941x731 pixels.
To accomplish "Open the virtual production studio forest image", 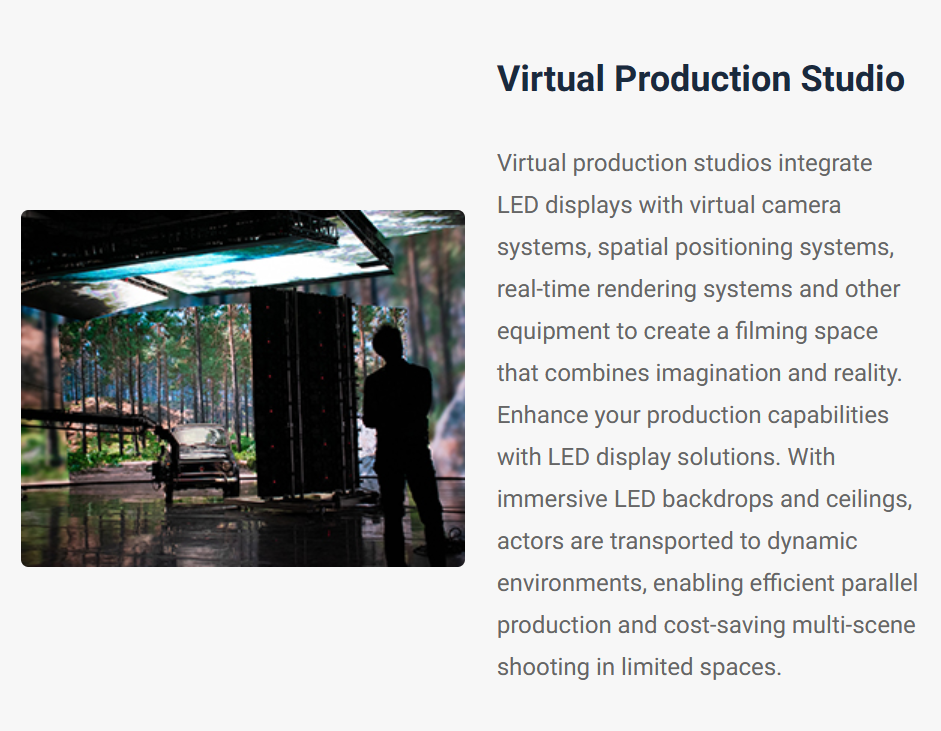I will click(x=243, y=388).
